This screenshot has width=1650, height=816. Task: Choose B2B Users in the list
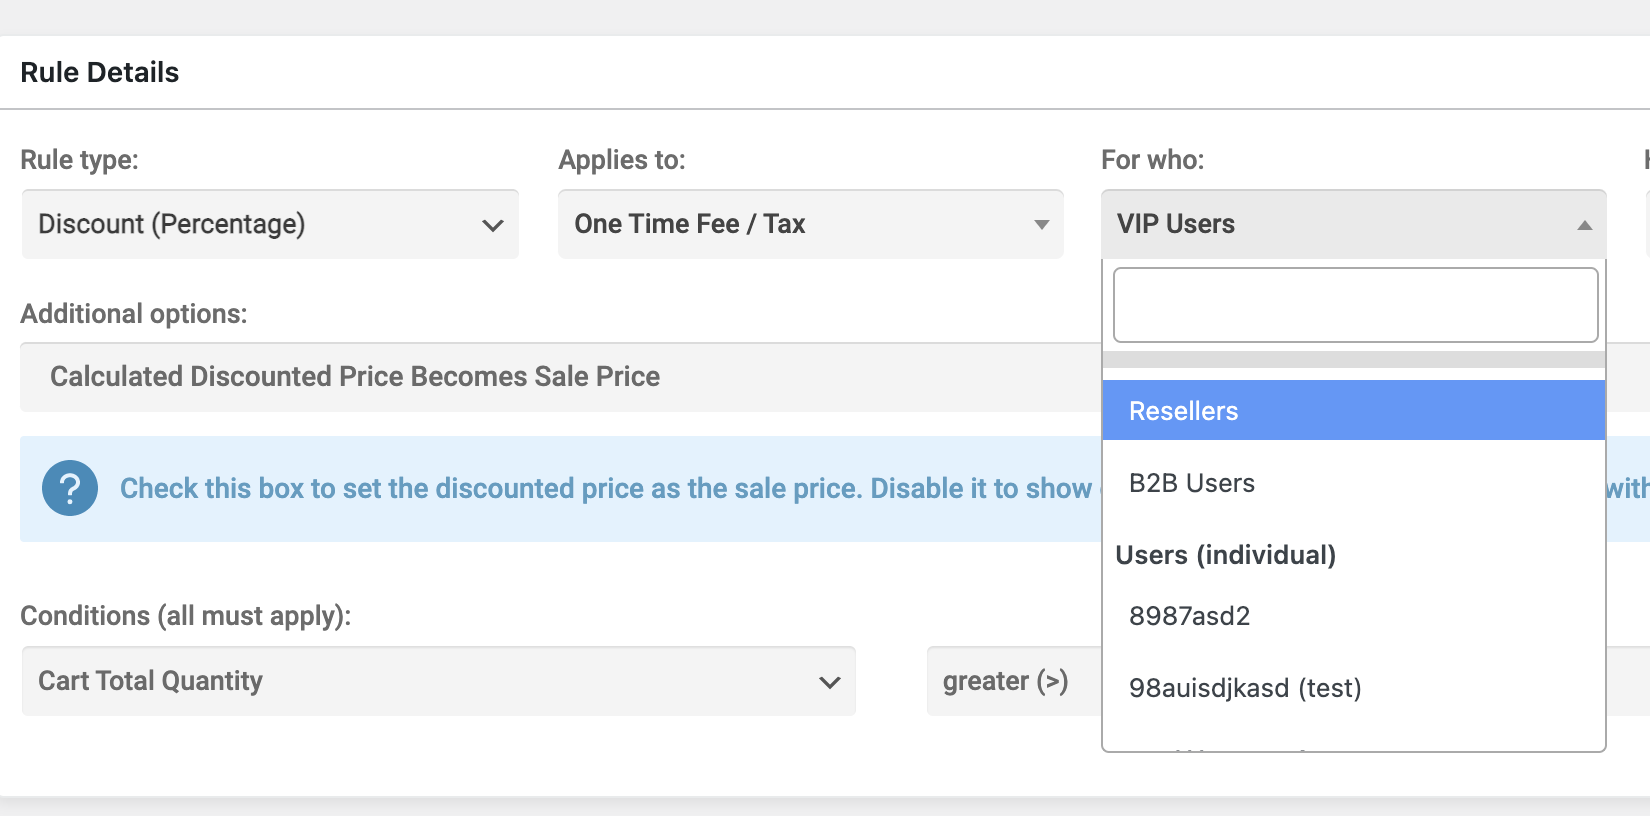pos(1354,483)
